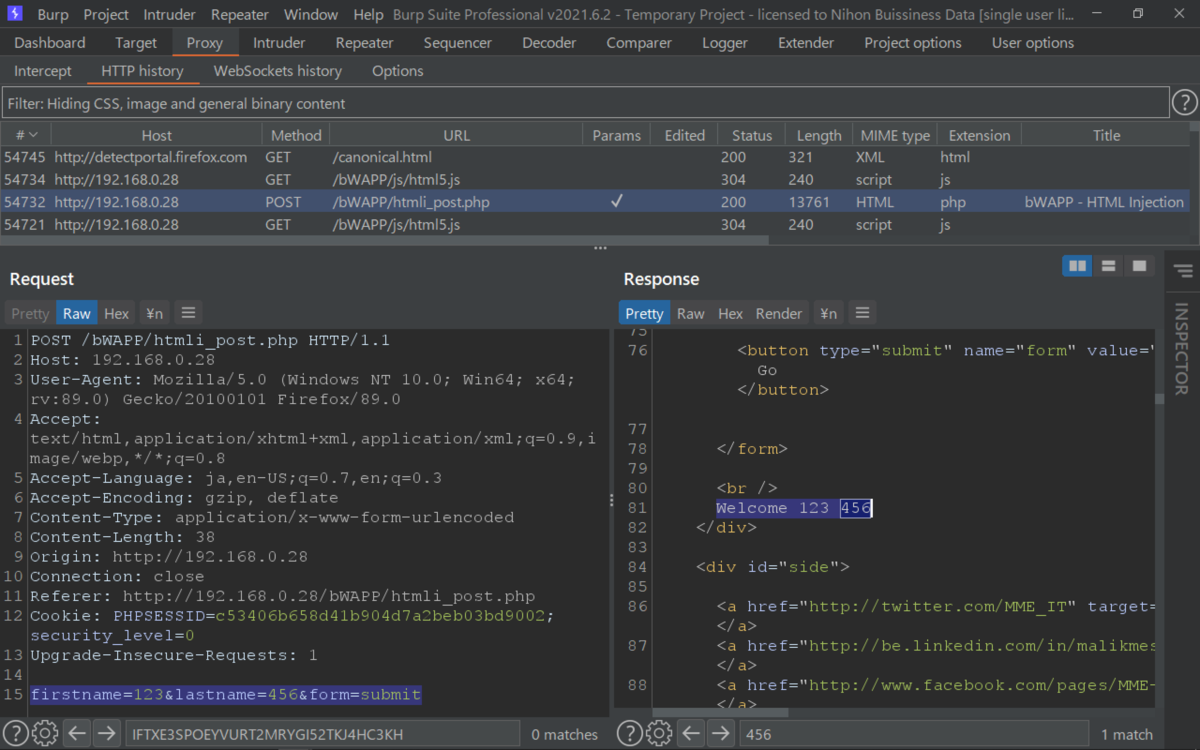Switch to combined single-pane layout

[x=1138, y=266]
